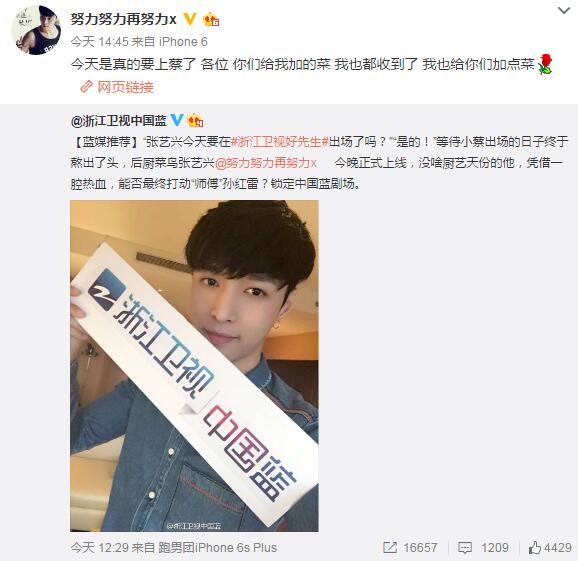Click the repost share icon
The width and height of the screenshot is (578, 561).
(x=390, y=547)
